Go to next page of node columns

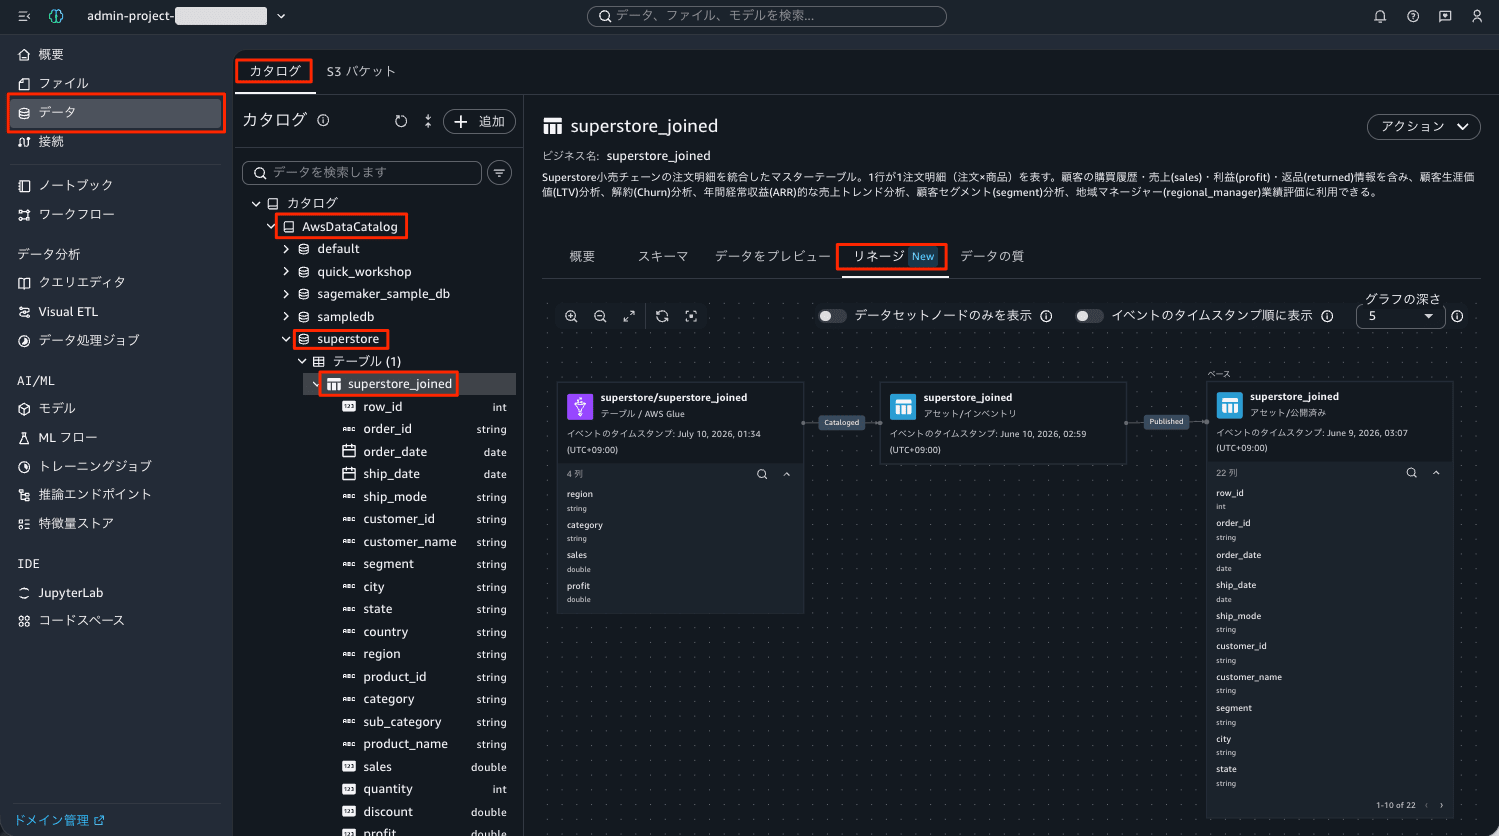pyautogui.click(x=1441, y=805)
